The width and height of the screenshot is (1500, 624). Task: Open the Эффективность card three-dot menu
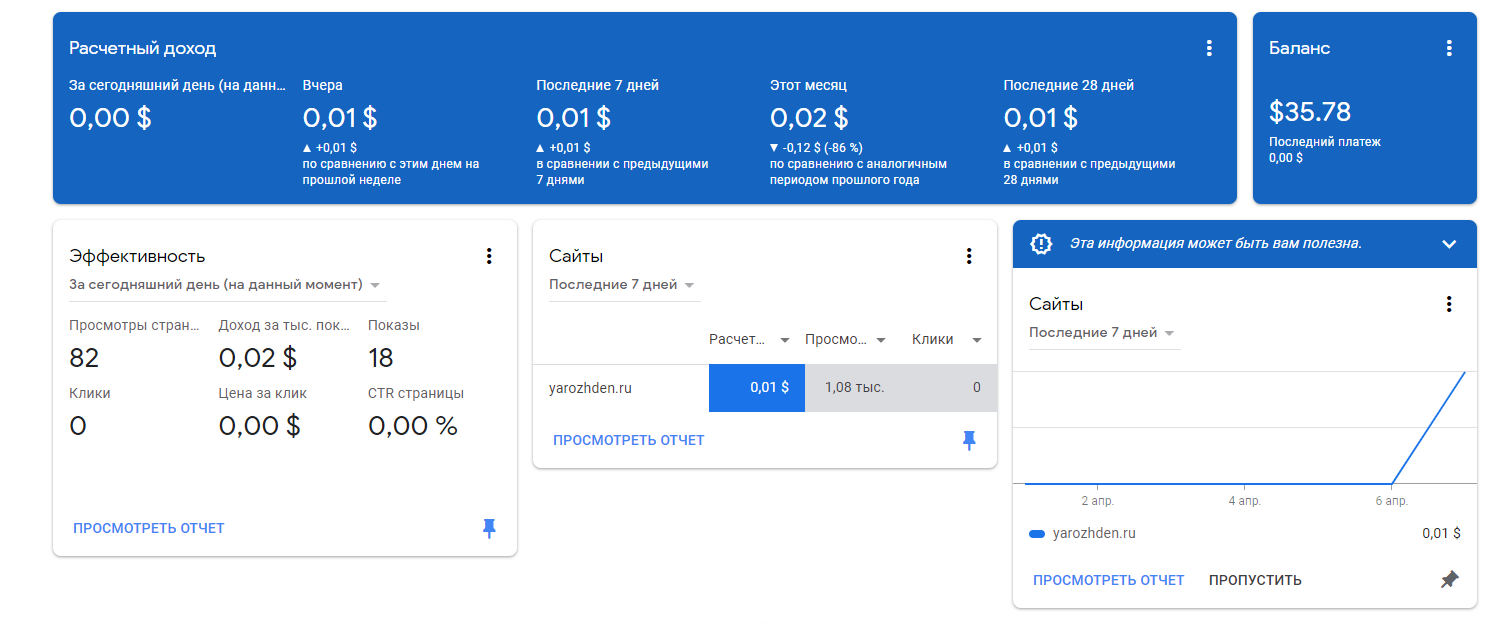coord(489,256)
